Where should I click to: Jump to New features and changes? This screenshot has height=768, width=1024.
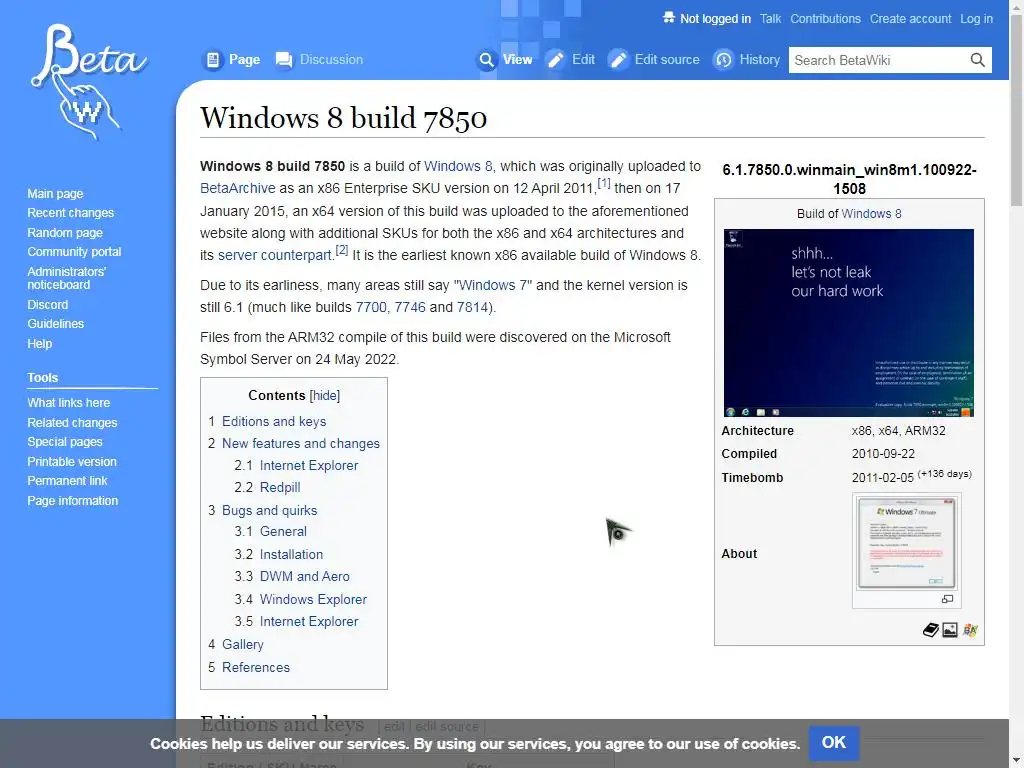(300, 443)
